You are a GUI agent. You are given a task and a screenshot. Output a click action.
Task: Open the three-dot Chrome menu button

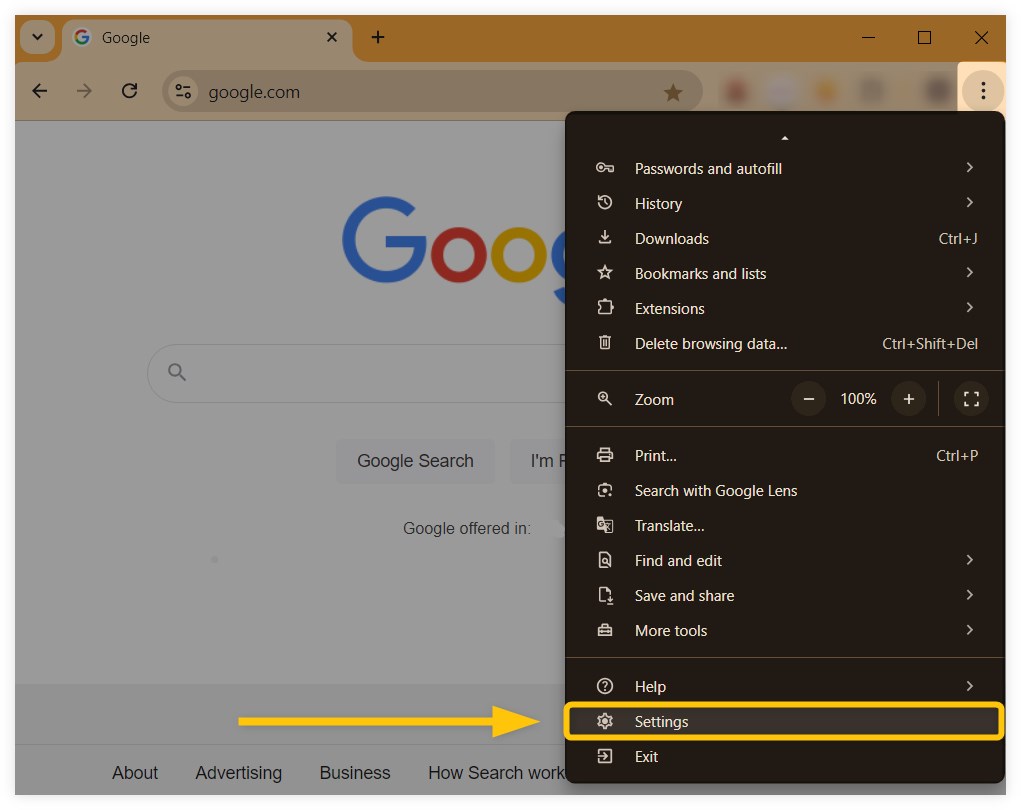click(983, 91)
